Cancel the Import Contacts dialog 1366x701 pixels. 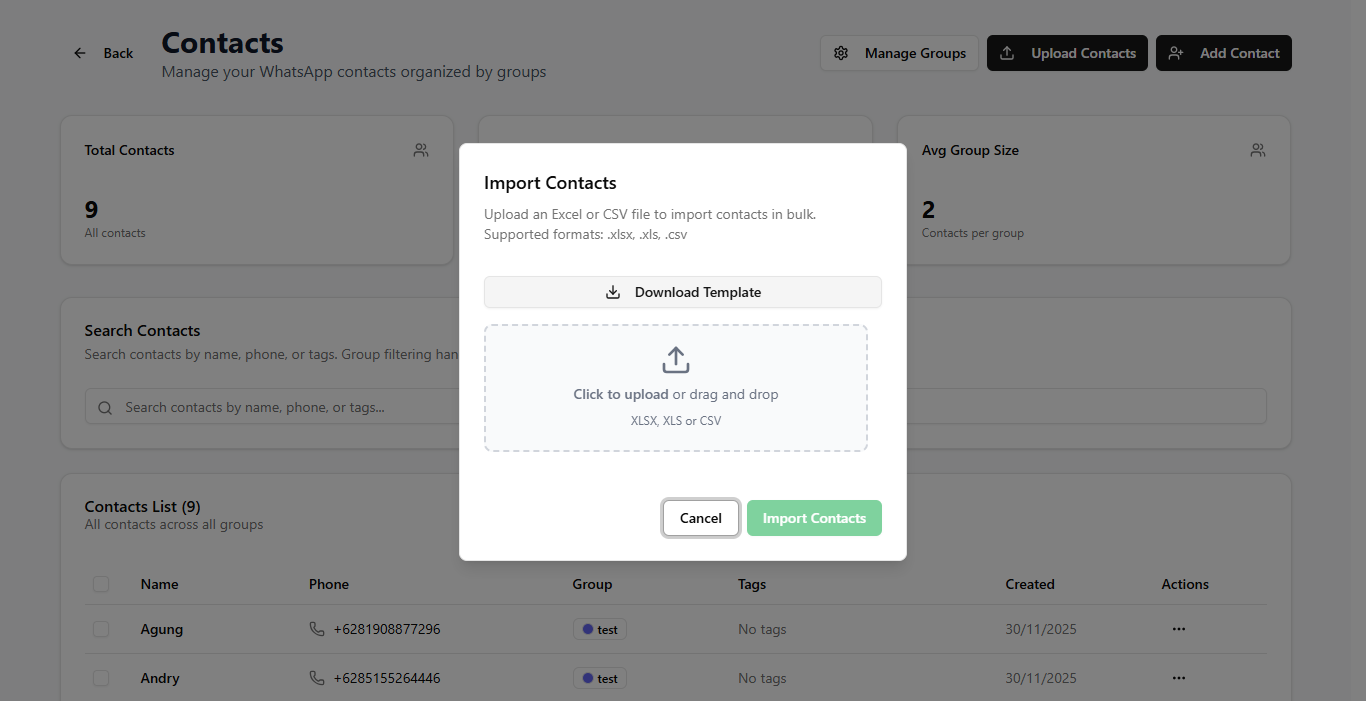(700, 518)
